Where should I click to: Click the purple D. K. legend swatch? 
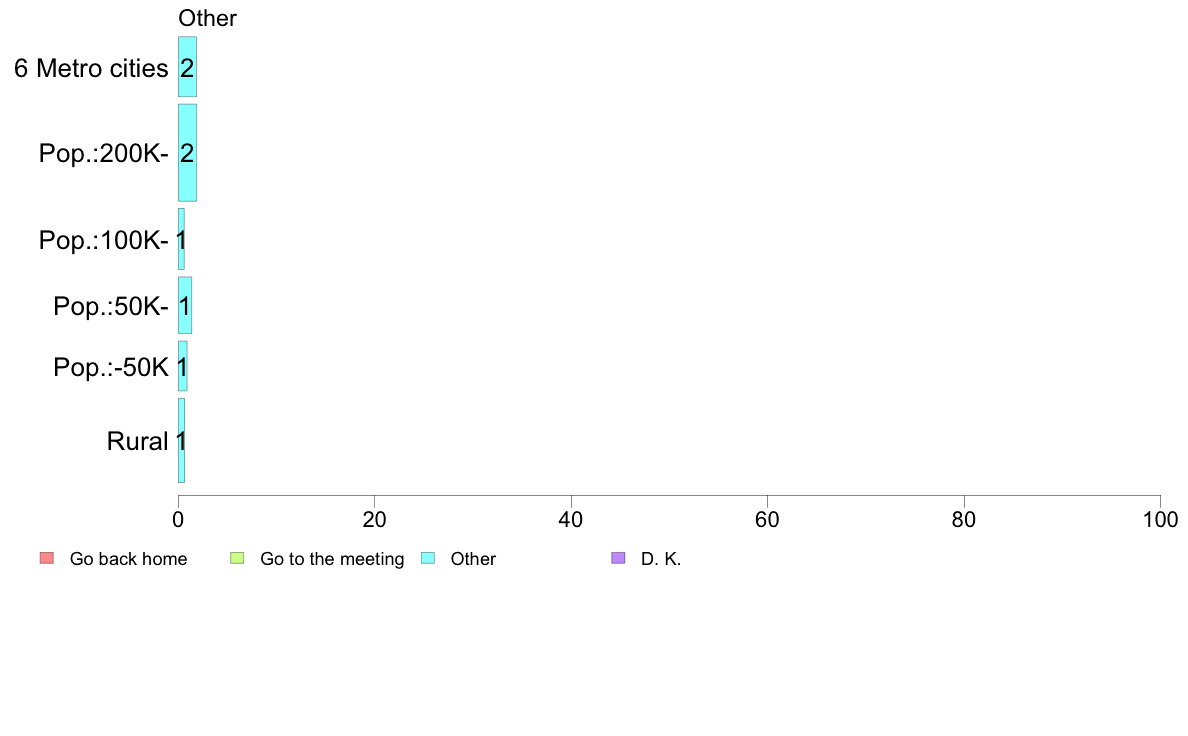tap(618, 559)
